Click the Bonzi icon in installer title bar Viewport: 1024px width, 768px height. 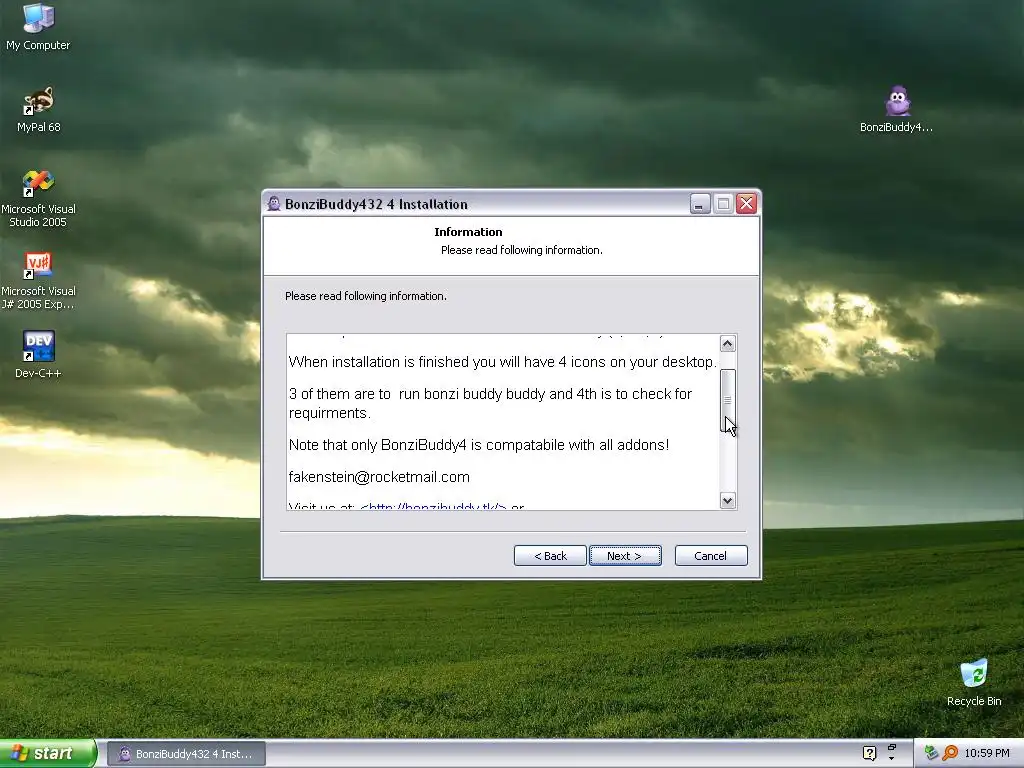(274, 204)
